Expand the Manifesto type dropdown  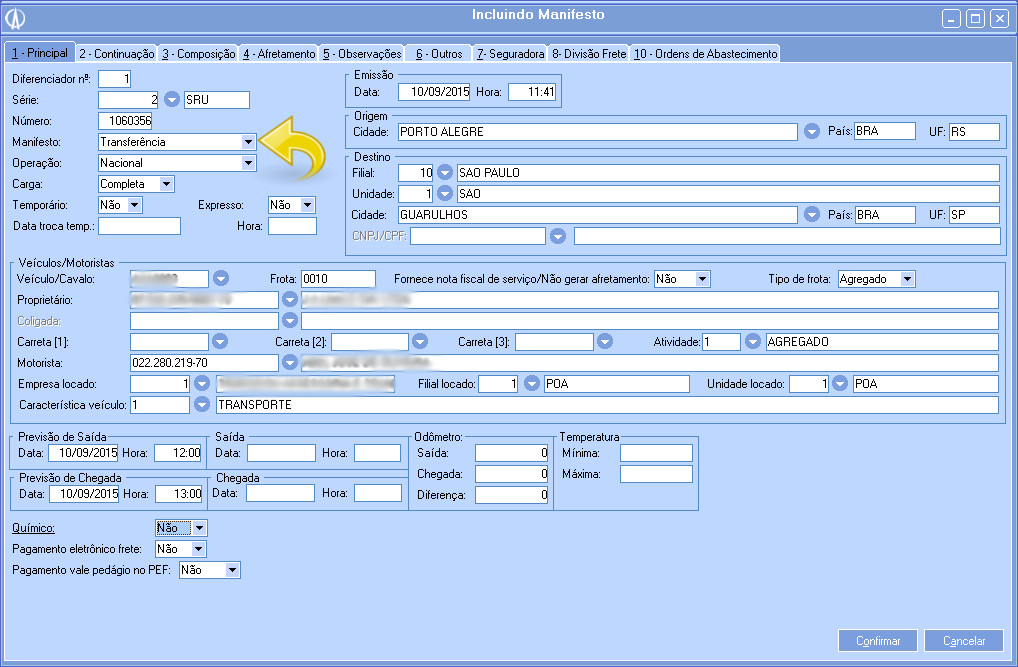pos(248,142)
